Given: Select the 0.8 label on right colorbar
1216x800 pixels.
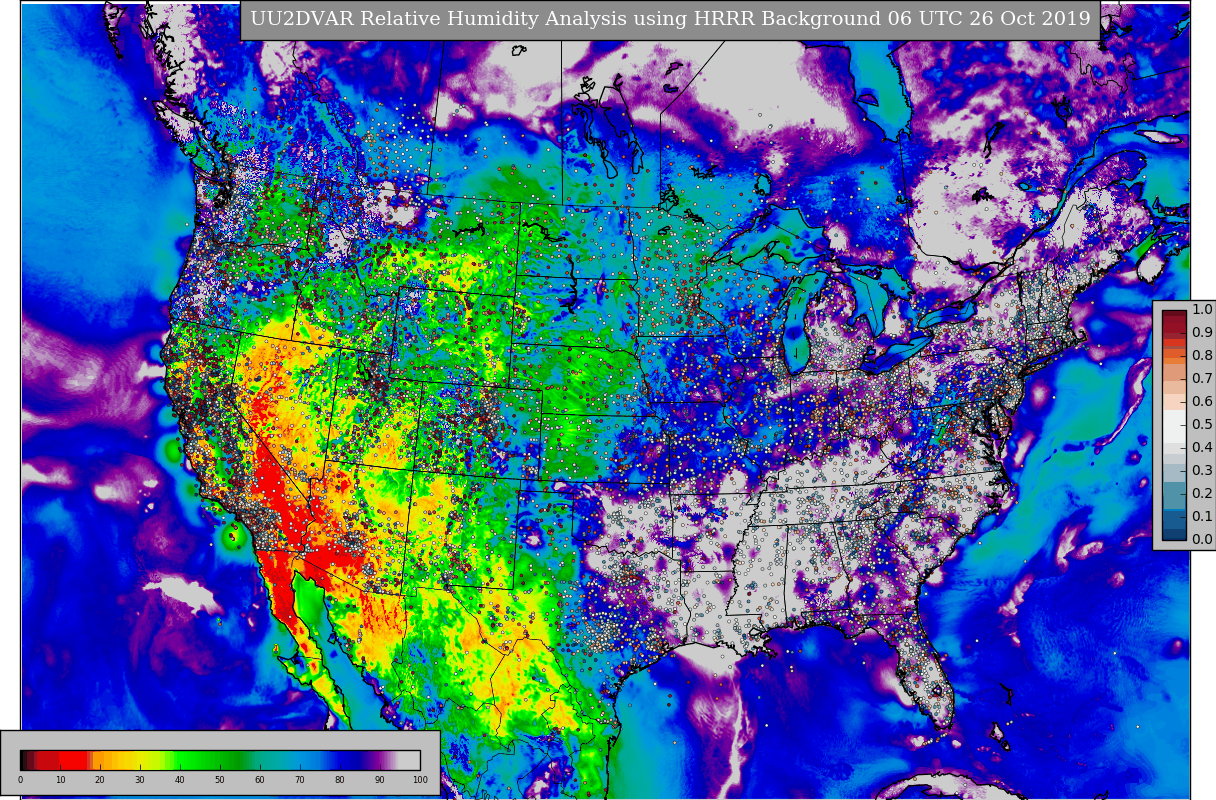Looking at the screenshot, I should [x=1202, y=356].
